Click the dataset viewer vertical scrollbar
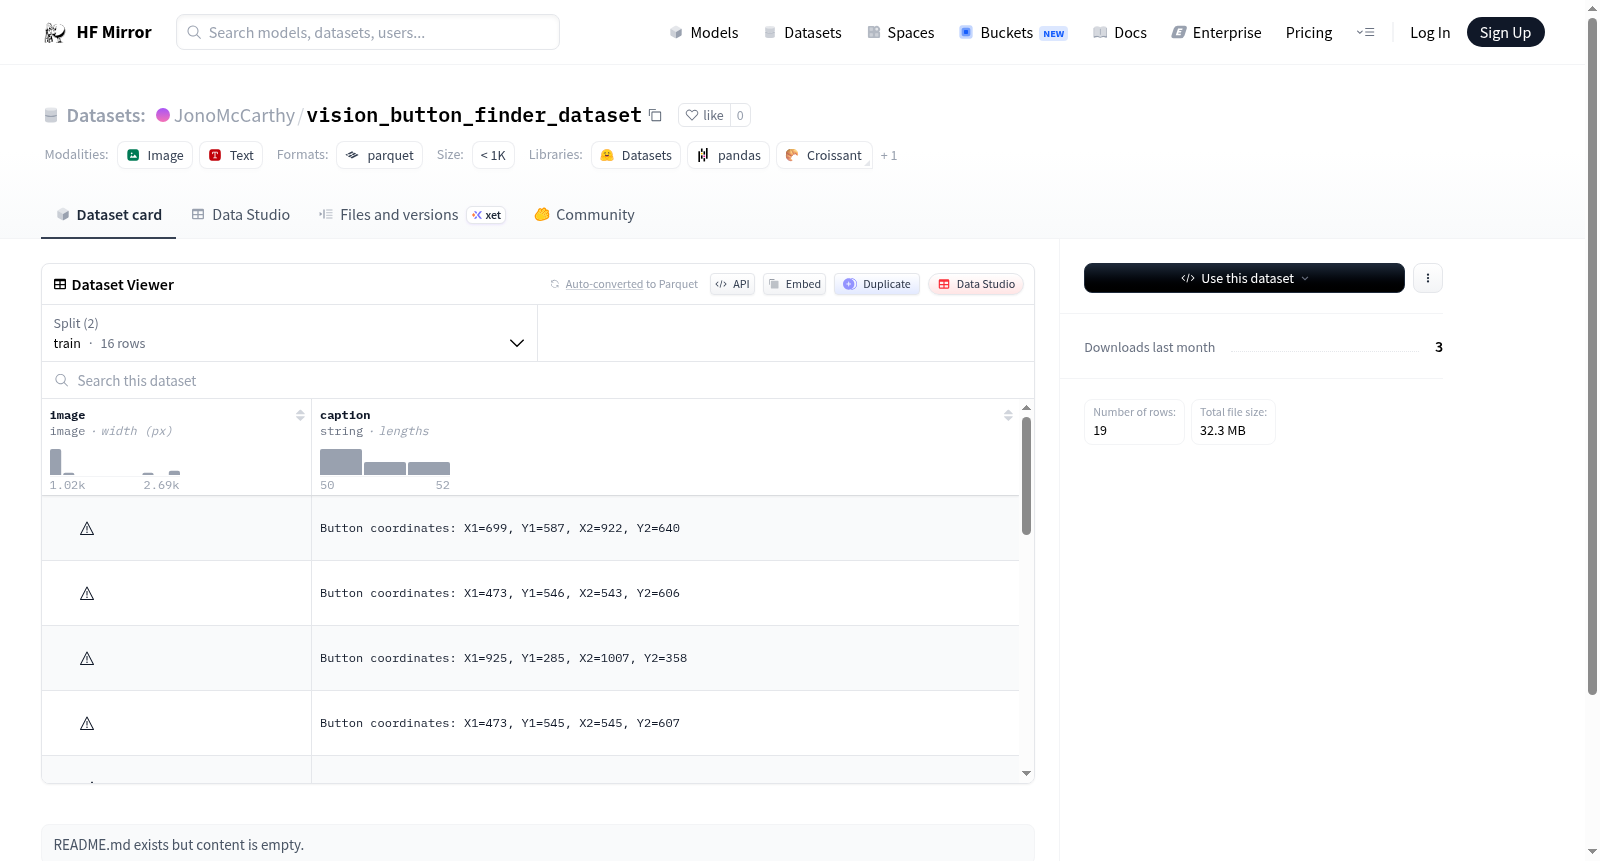Image resolution: width=1600 pixels, height=861 pixels. (x=1026, y=476)
